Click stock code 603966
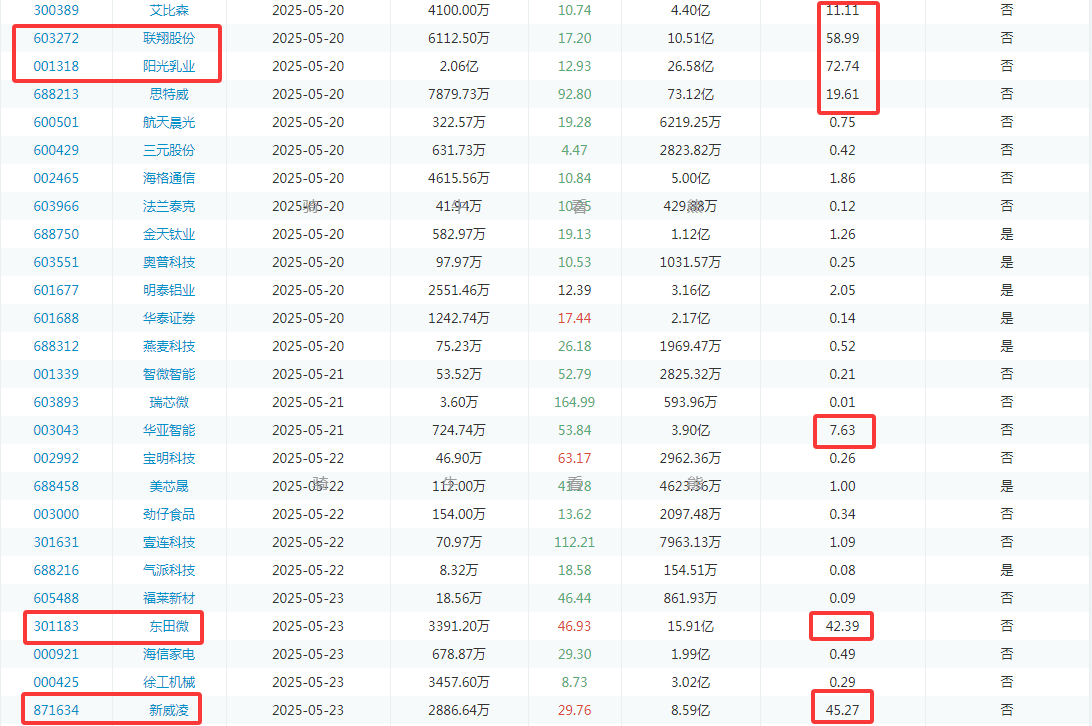 56,206
